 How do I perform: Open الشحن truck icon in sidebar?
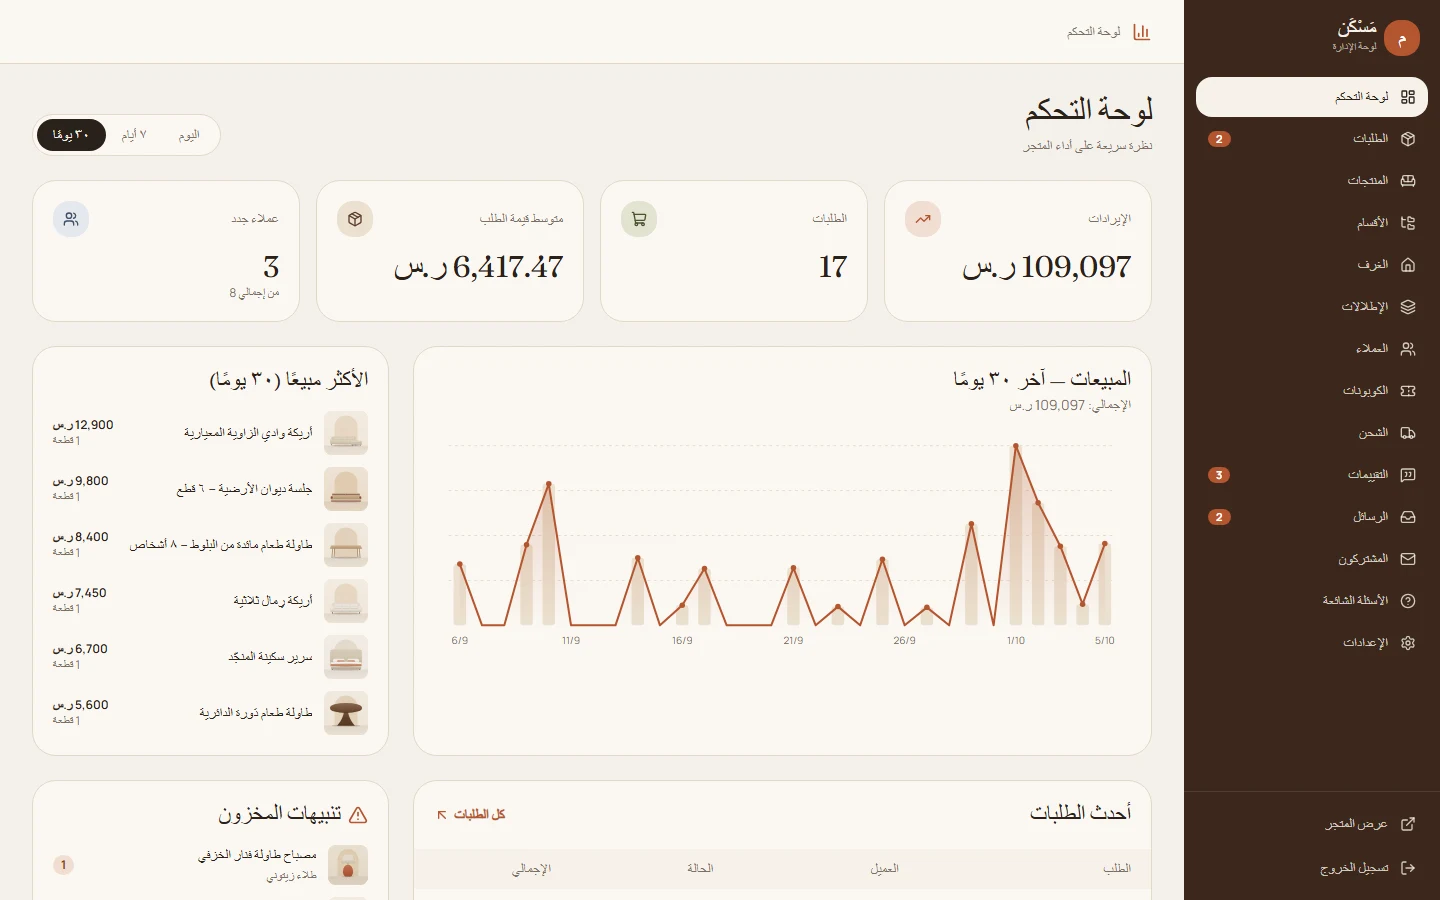[1408, 433]
